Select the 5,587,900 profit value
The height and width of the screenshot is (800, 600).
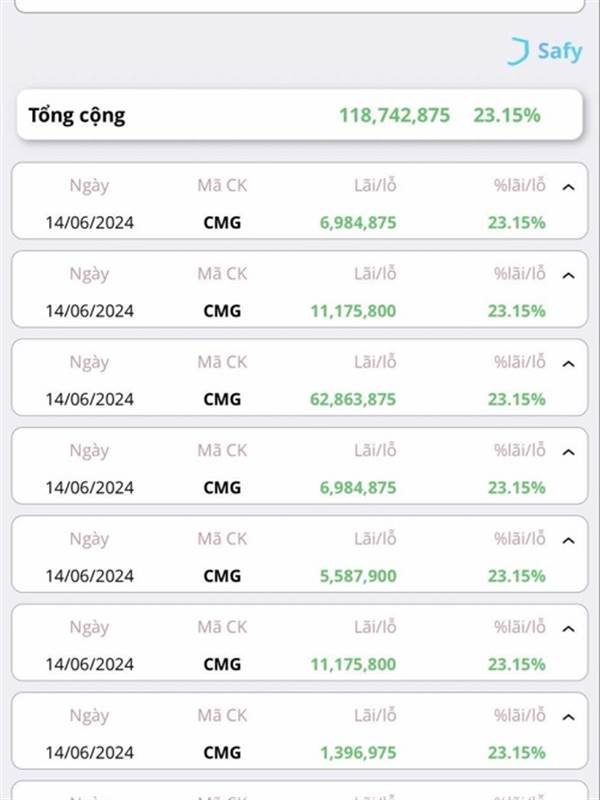click(358, 576)
